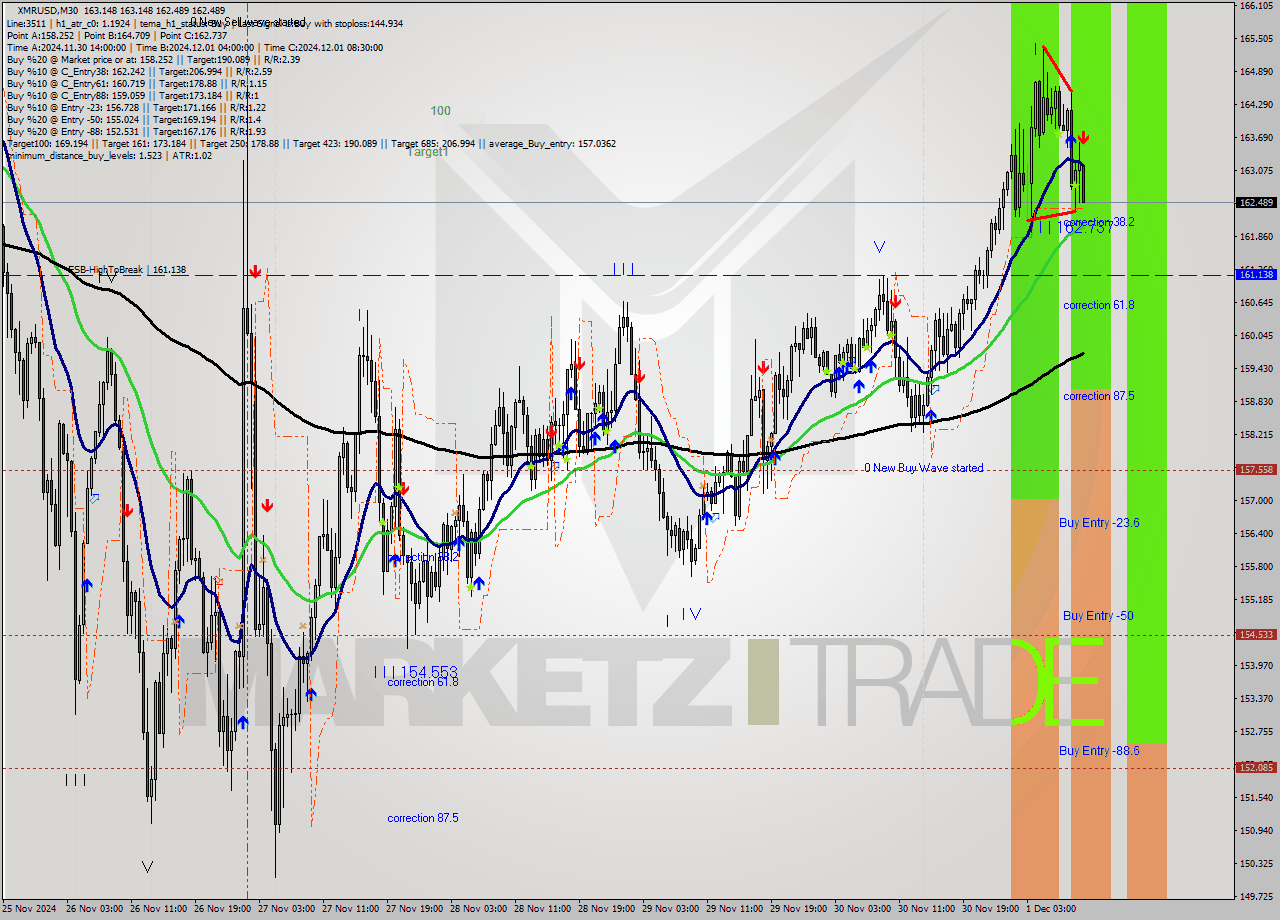Screen dimensions: 1280x920
Task: Select the 'Buy %10 @ C_Entry61: 160.719' line
Action: [137, 83]
